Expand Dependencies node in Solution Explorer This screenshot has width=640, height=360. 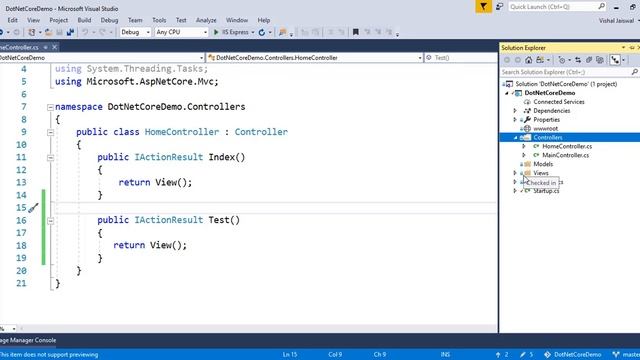point(515,111)
